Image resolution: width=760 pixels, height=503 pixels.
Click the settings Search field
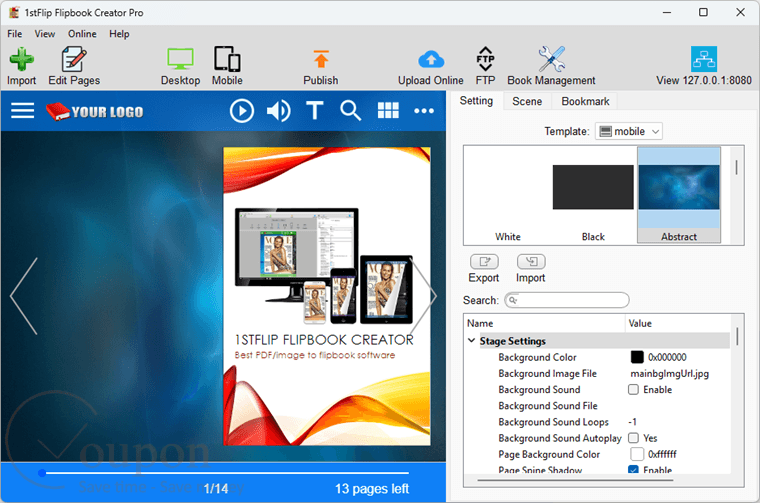(x=567, y=300)
